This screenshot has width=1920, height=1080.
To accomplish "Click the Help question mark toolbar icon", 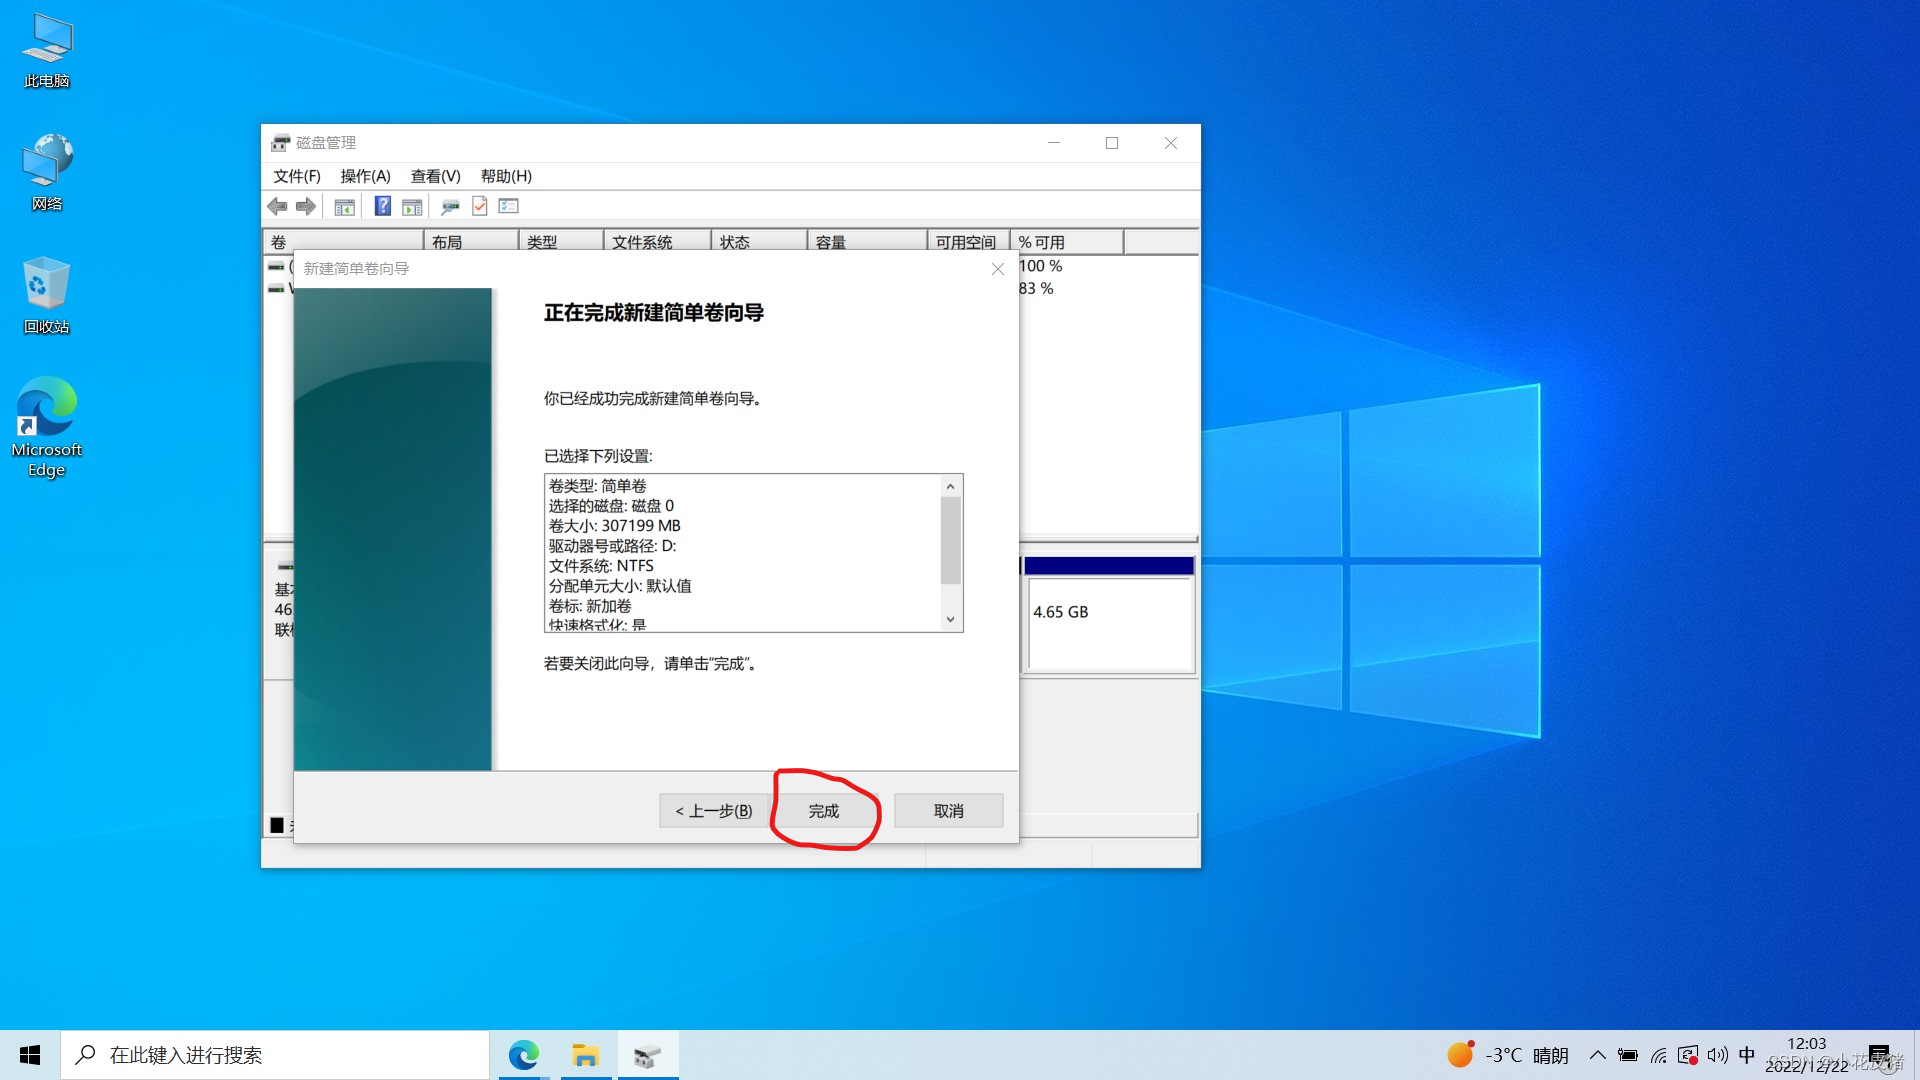I will click(x=382, y=206).
